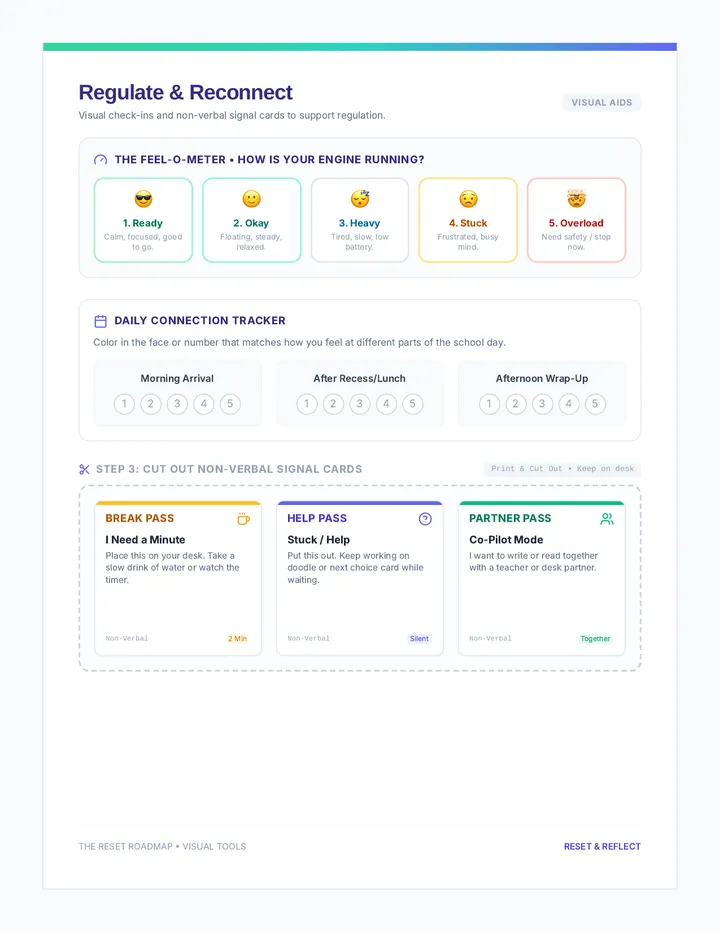
Task: Click the coffee cup icon on Break Pass
Action: pos(243,519)
